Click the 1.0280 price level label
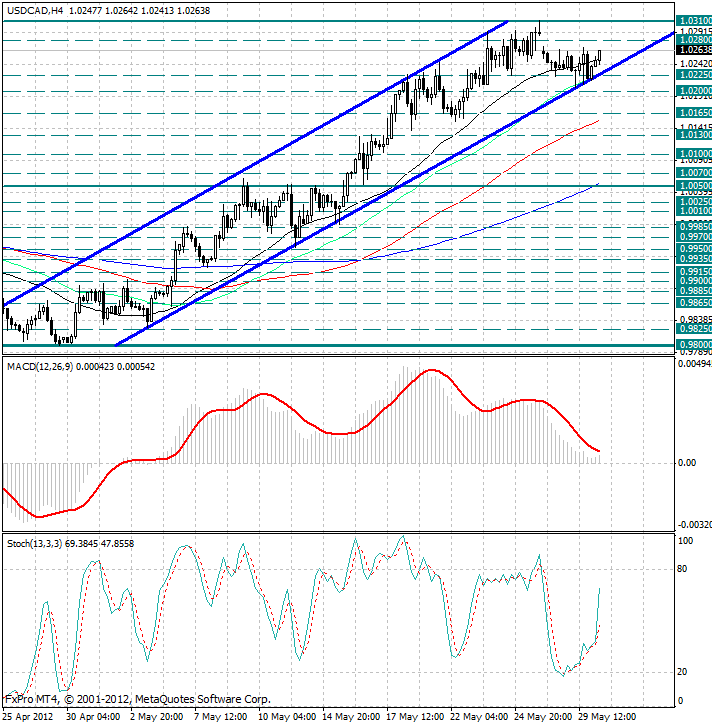 coord(694,40)
